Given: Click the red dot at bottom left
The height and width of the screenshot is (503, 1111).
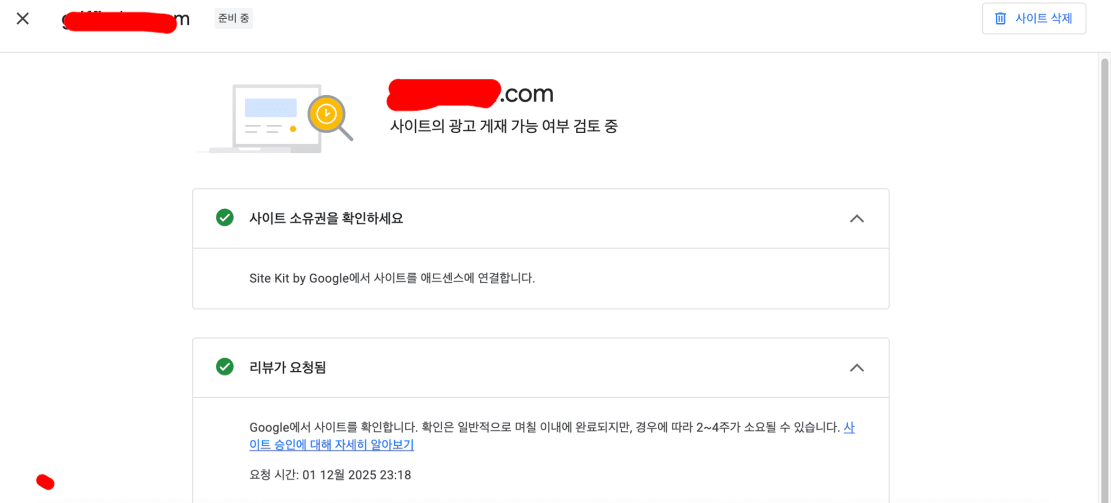Looking at the screenshot, I should point(45,482).
